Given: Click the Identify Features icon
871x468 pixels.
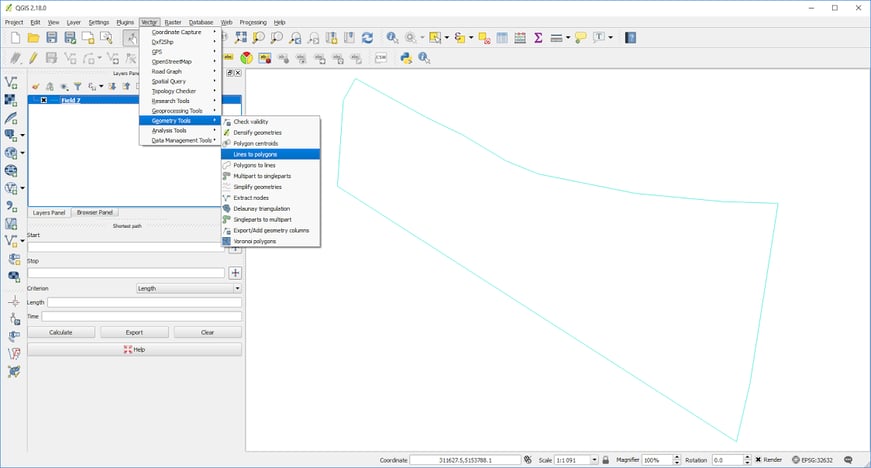Looking at the screenshot, I should (x=392, y=38).
